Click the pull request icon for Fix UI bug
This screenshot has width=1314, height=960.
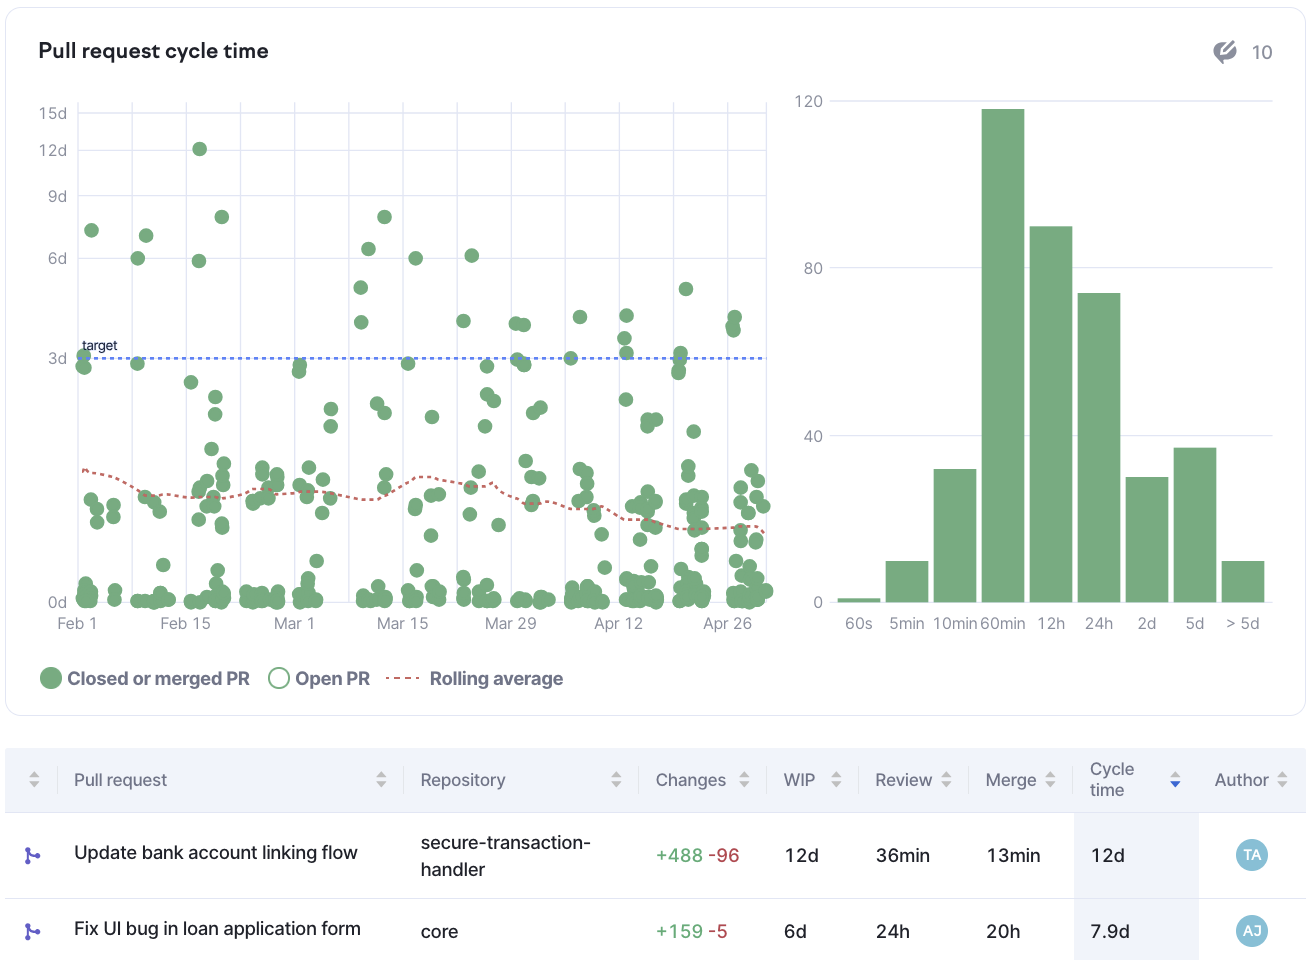click(32, 931)
